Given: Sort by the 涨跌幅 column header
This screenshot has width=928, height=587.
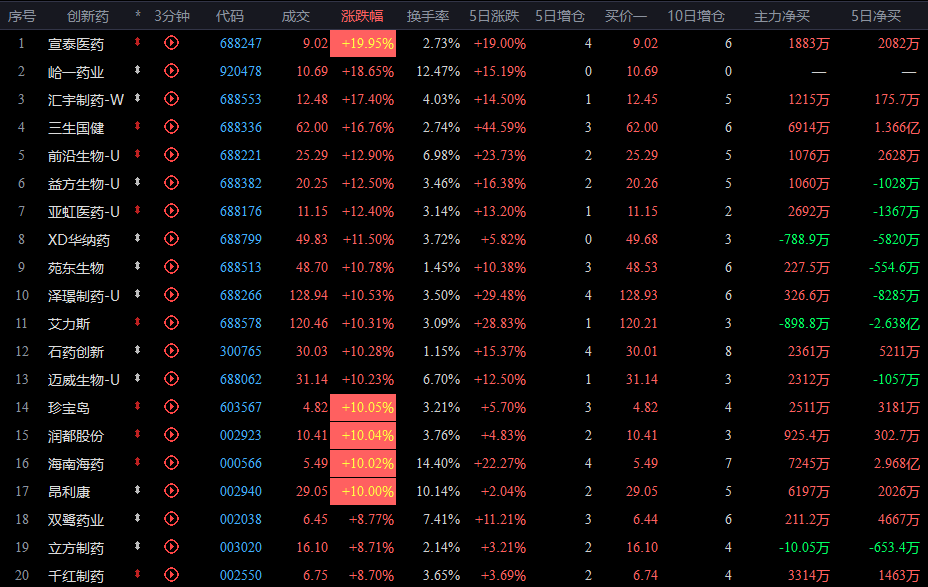Looking at the screenshot, I should coord(362,16).
